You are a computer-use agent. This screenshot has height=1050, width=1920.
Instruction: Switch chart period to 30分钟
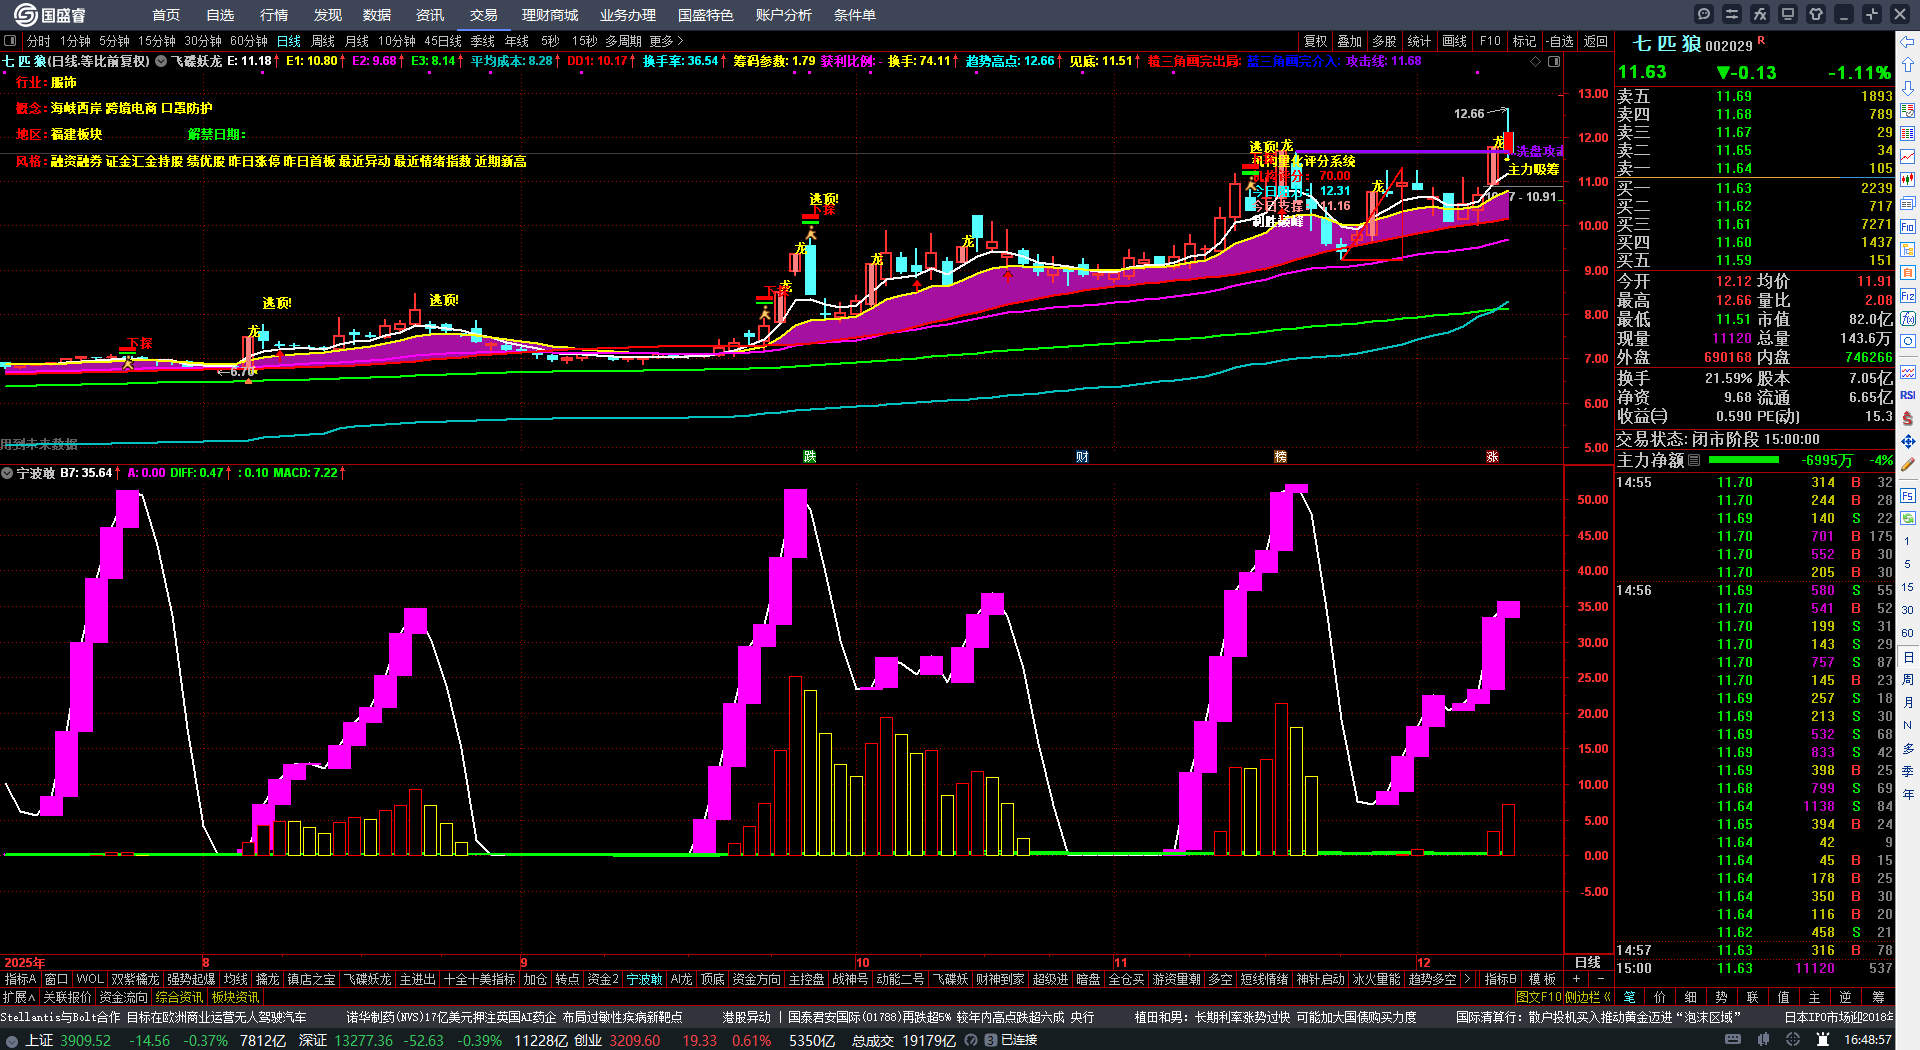coord(202,41)
